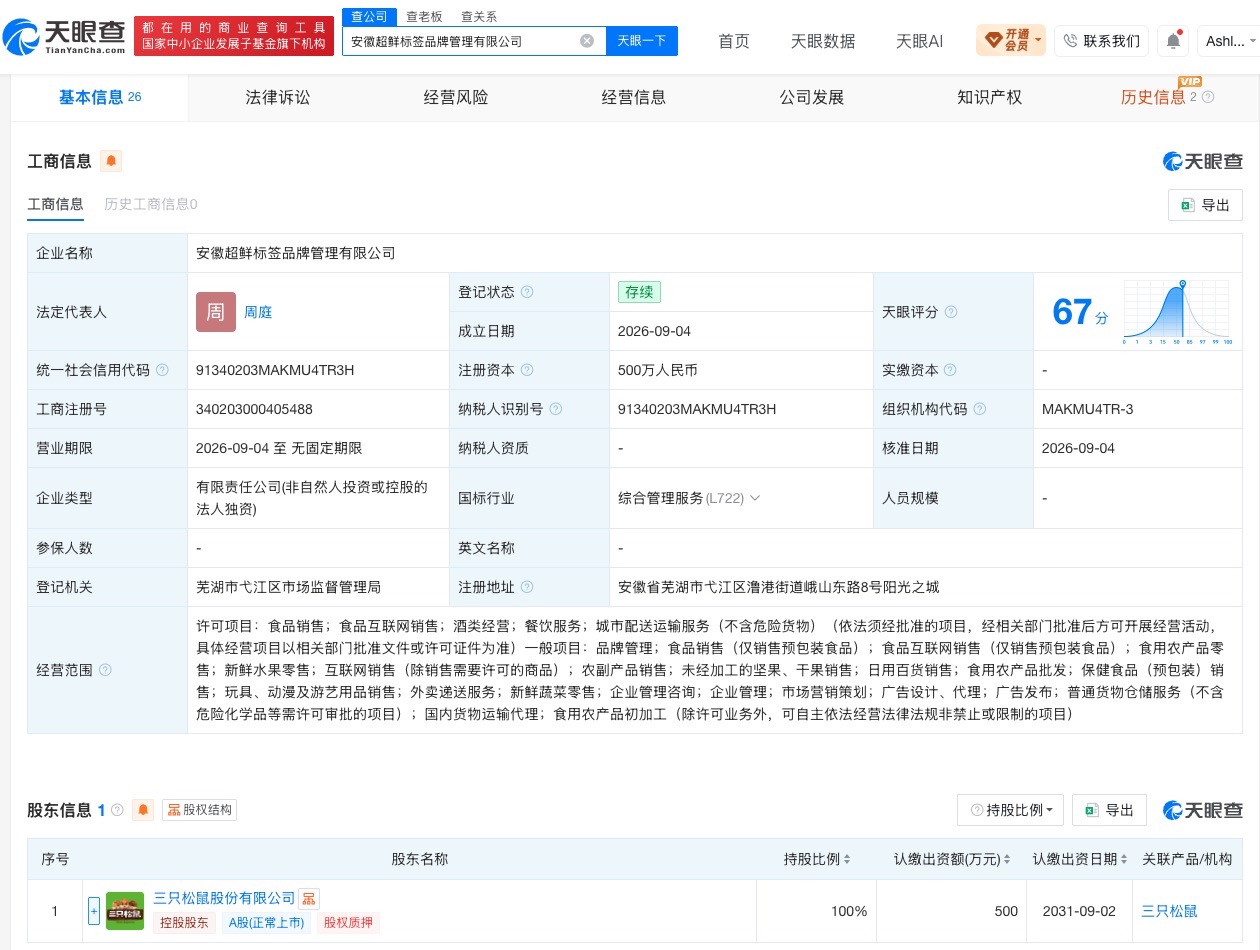Open the 历史工商信息 sub-tab
Screen dimensions: 1260x950
pyautogui.click(x=151, y=204)
